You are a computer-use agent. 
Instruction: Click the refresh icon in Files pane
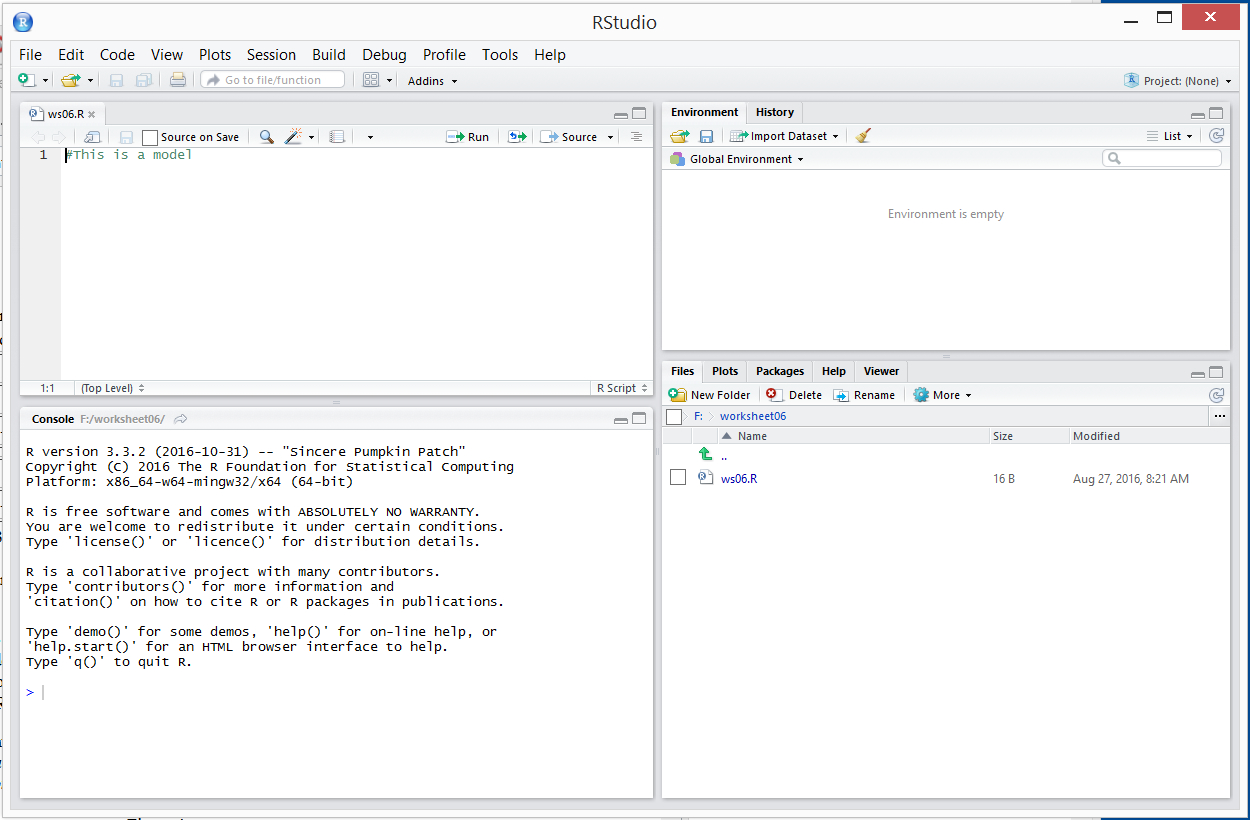1216,395
